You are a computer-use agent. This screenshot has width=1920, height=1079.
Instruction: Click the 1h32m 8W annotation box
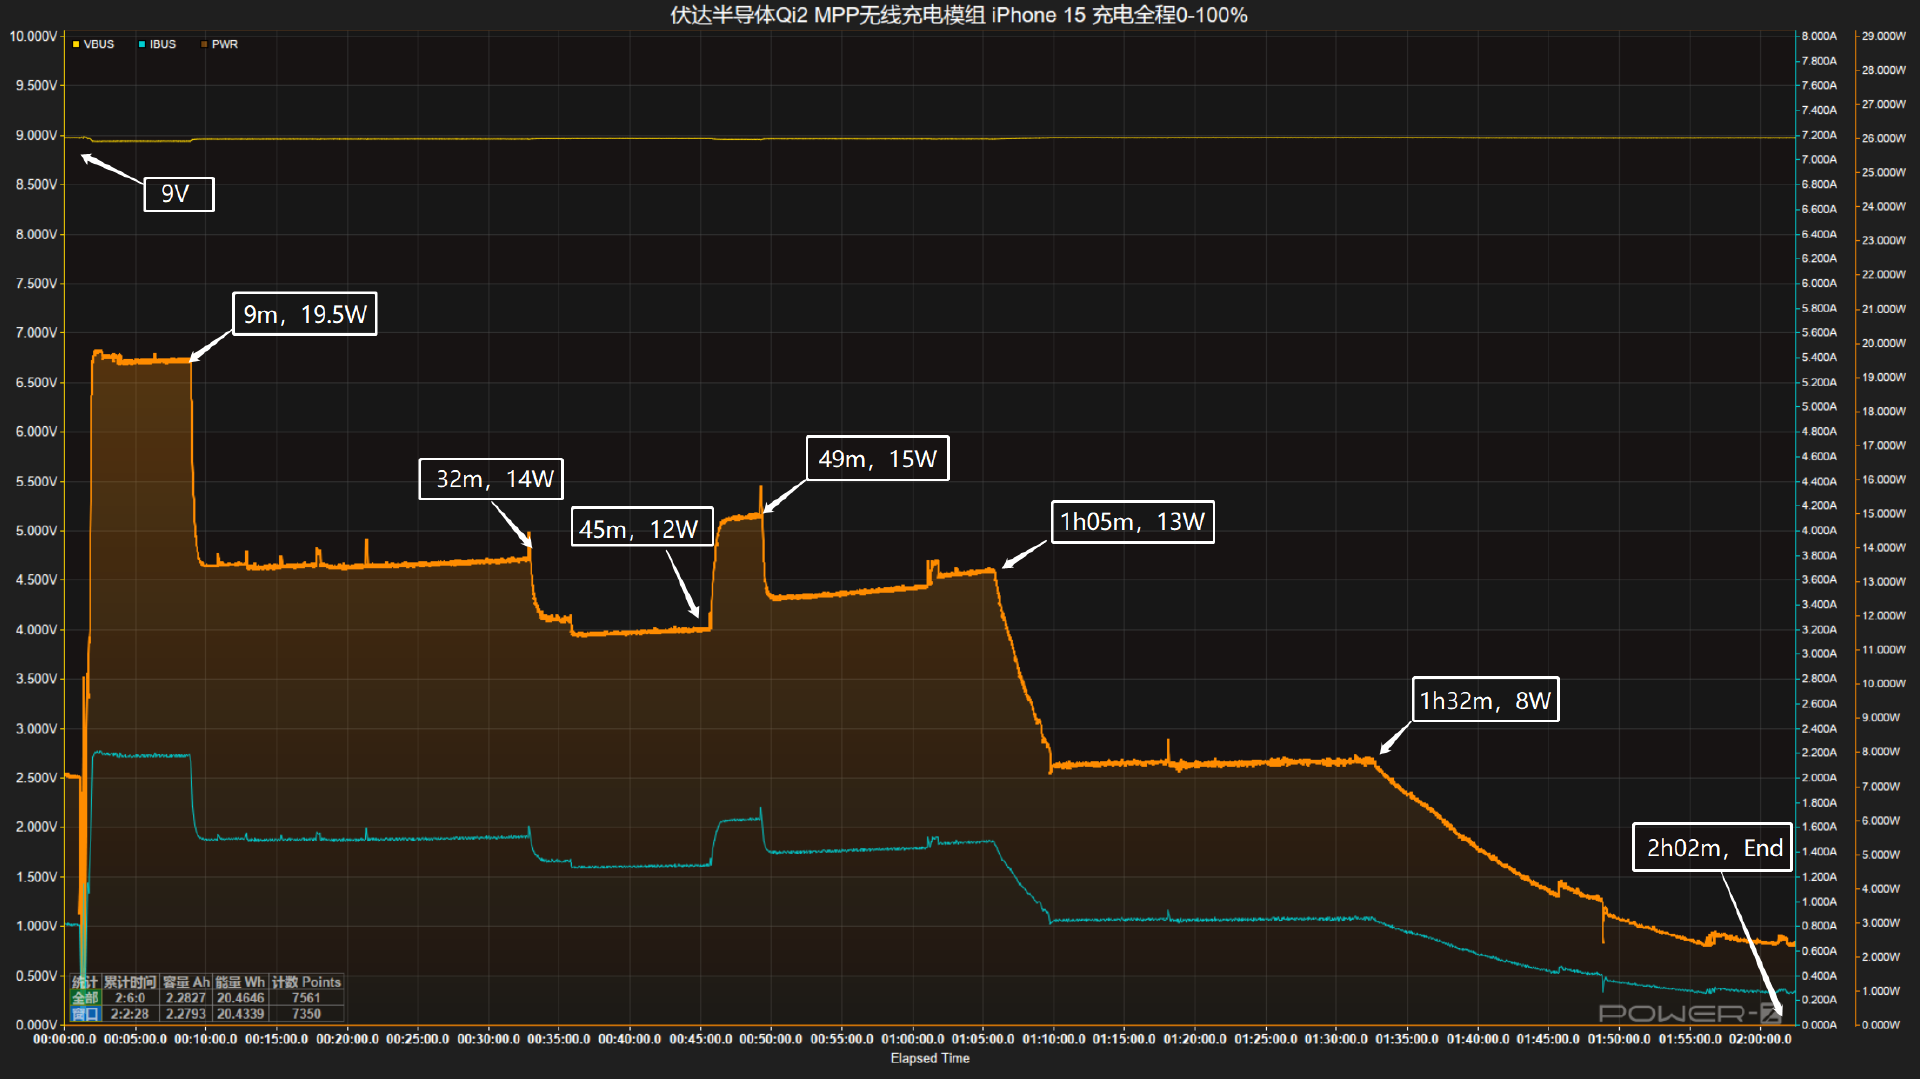[x=1484, y=700]
